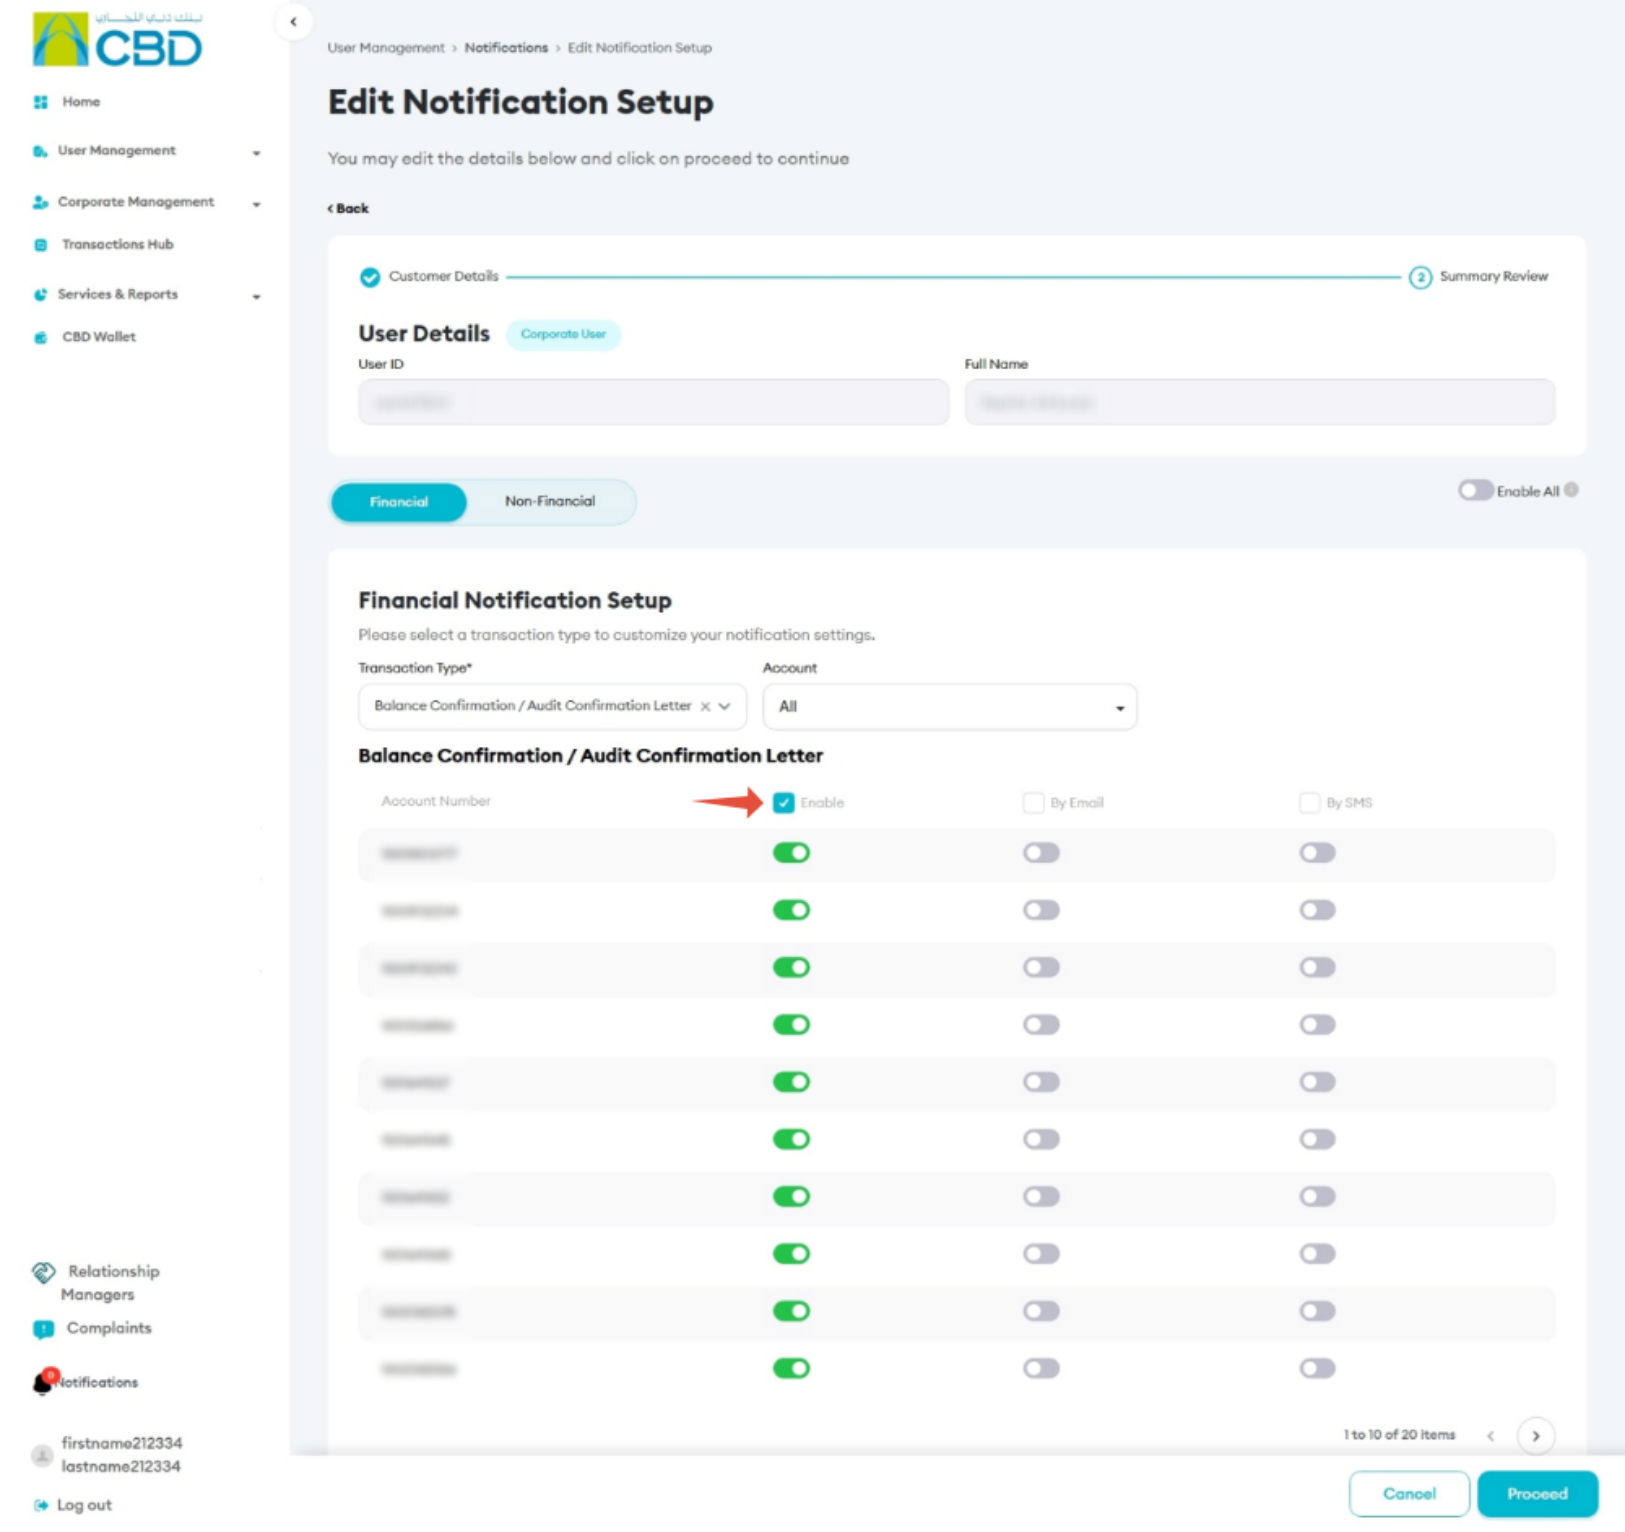Viewport: 1625px width, 1532px height.
Task: Click the Proceed button
Action: point(1537,1493)
